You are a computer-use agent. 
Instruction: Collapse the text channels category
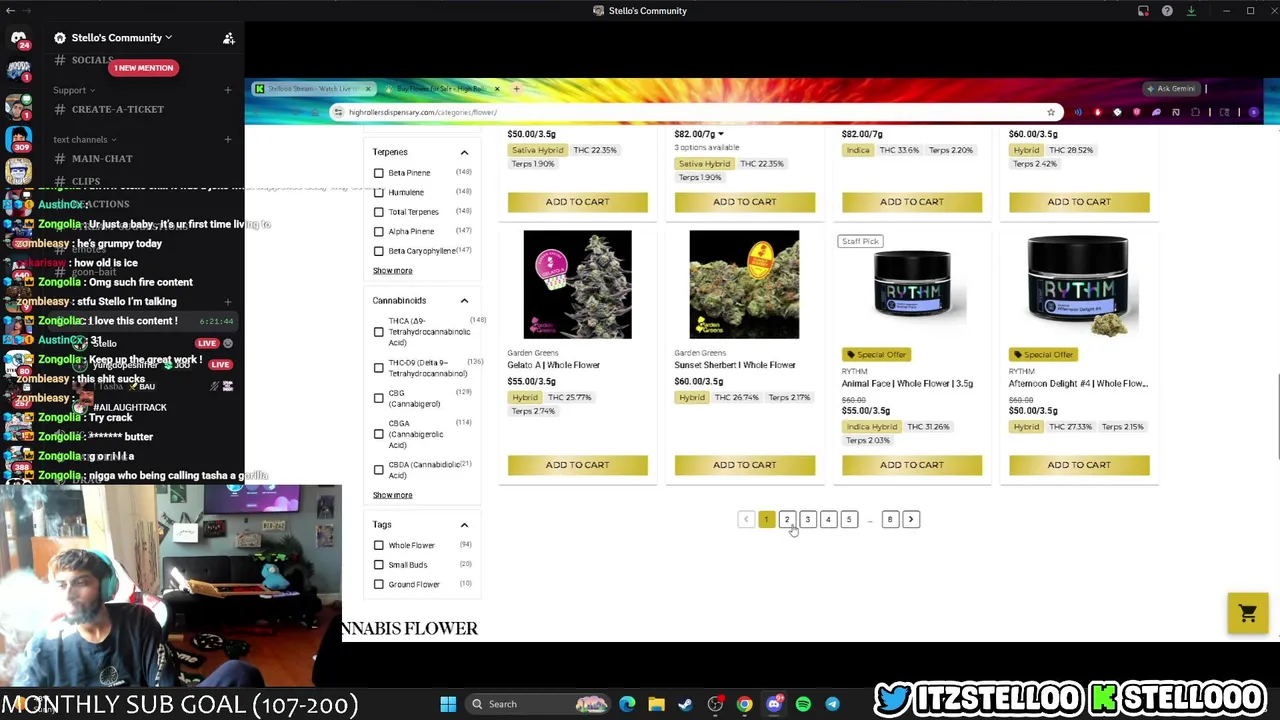85,139
